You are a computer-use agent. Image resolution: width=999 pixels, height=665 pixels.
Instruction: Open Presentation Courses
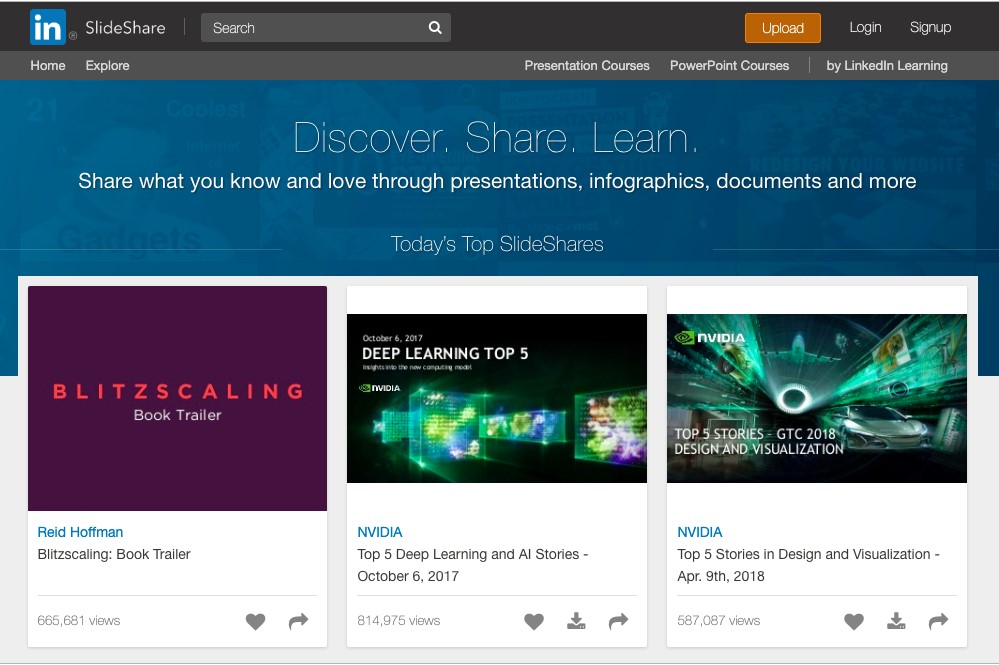pyautogui.click(x=587, y=66)
